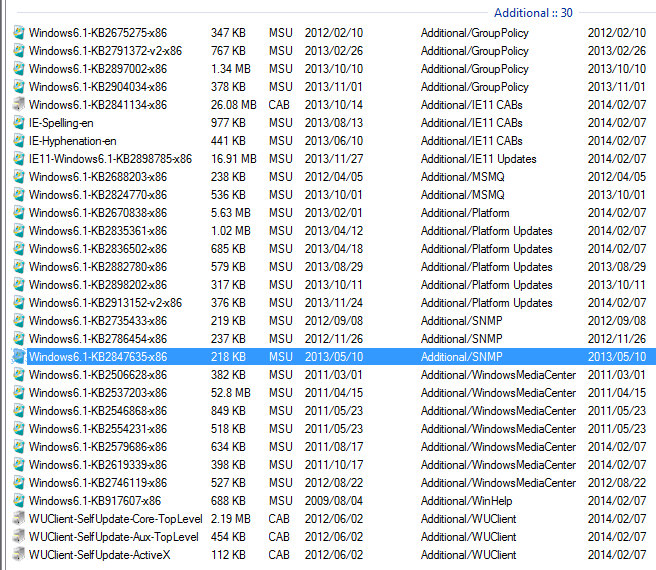Click the CAB icon for WUClient-SelfUpdate-Core-TopLevel

point(18,519)
